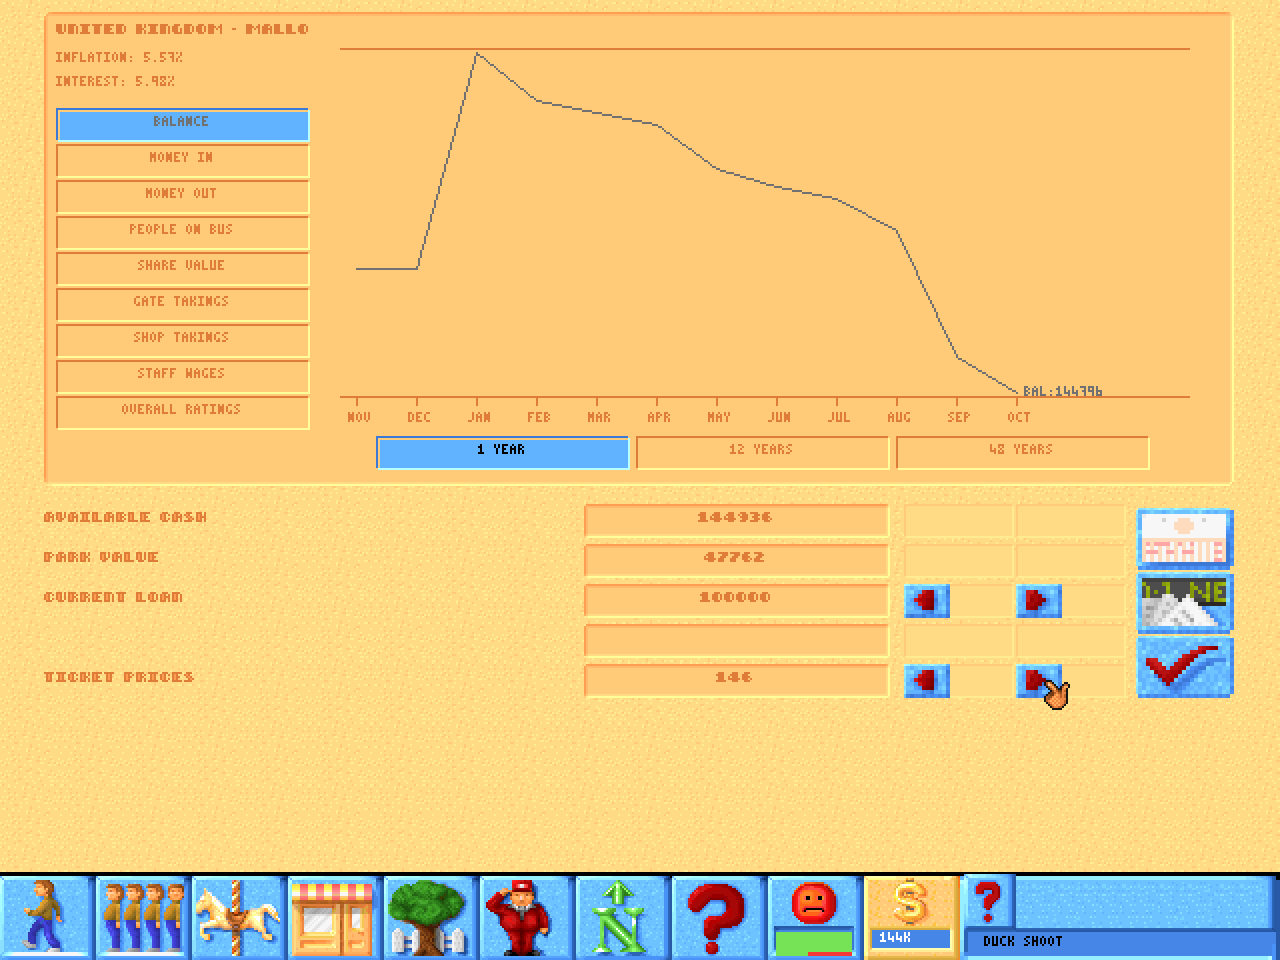The height and width of the screenshot is (960, 1280).
Task: Increase ticket prices with right arrow
Action: coord(1038,681)
